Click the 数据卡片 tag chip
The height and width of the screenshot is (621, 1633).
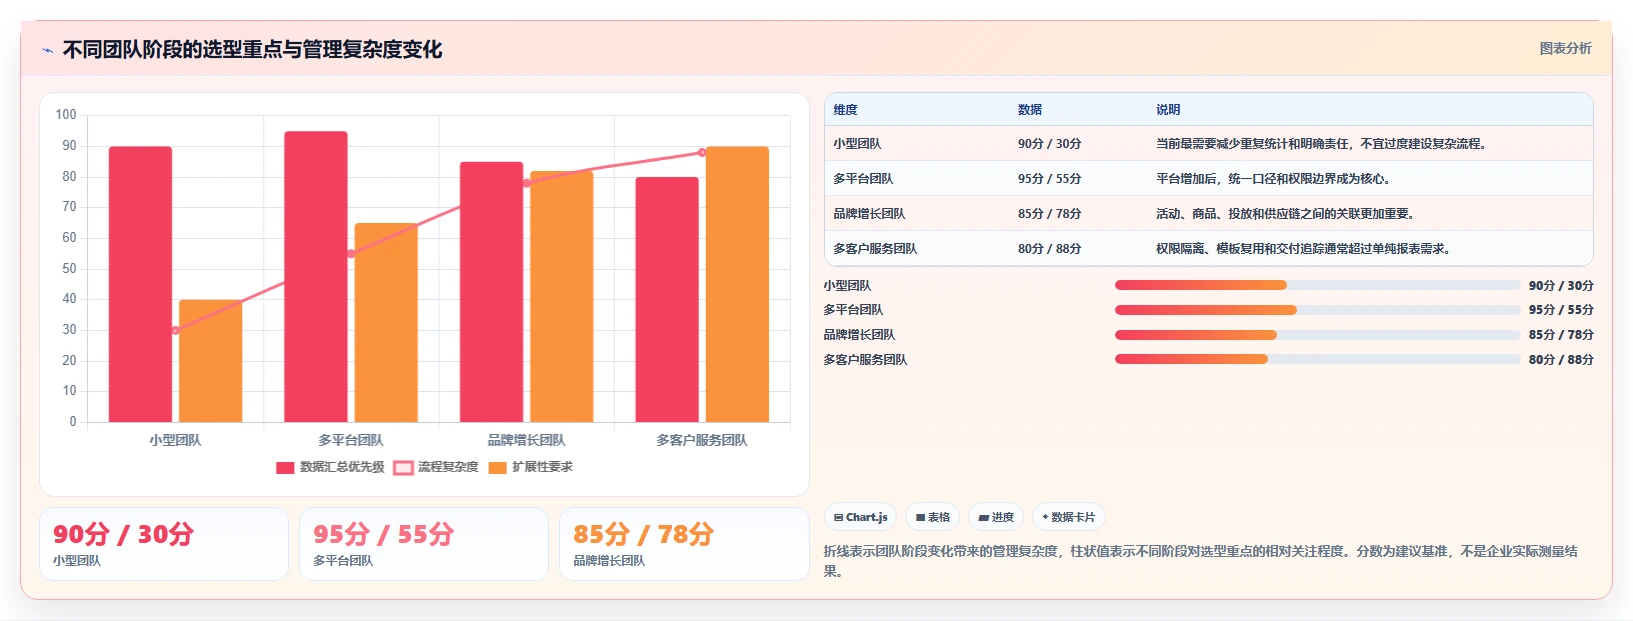pos(1068,517)
